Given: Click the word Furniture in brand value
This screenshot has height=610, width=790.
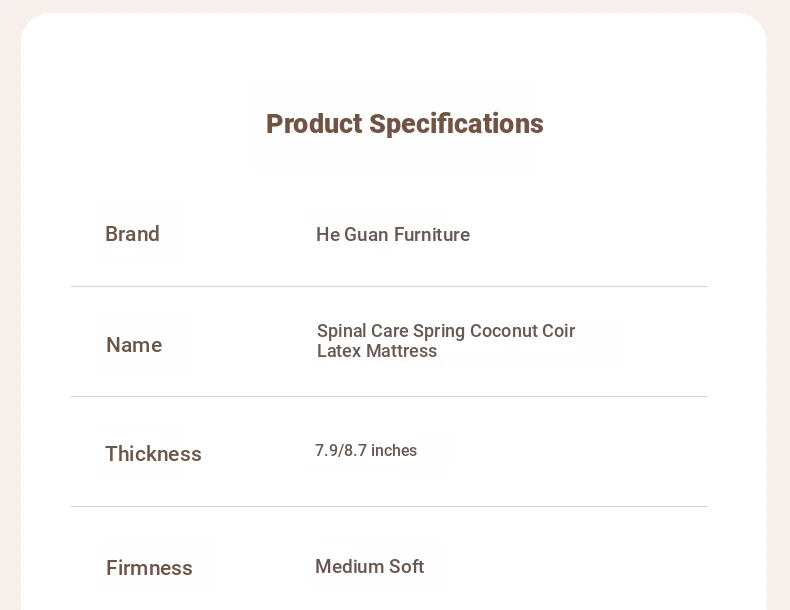Looking at the screenshot, I should (x=432, y=235).
